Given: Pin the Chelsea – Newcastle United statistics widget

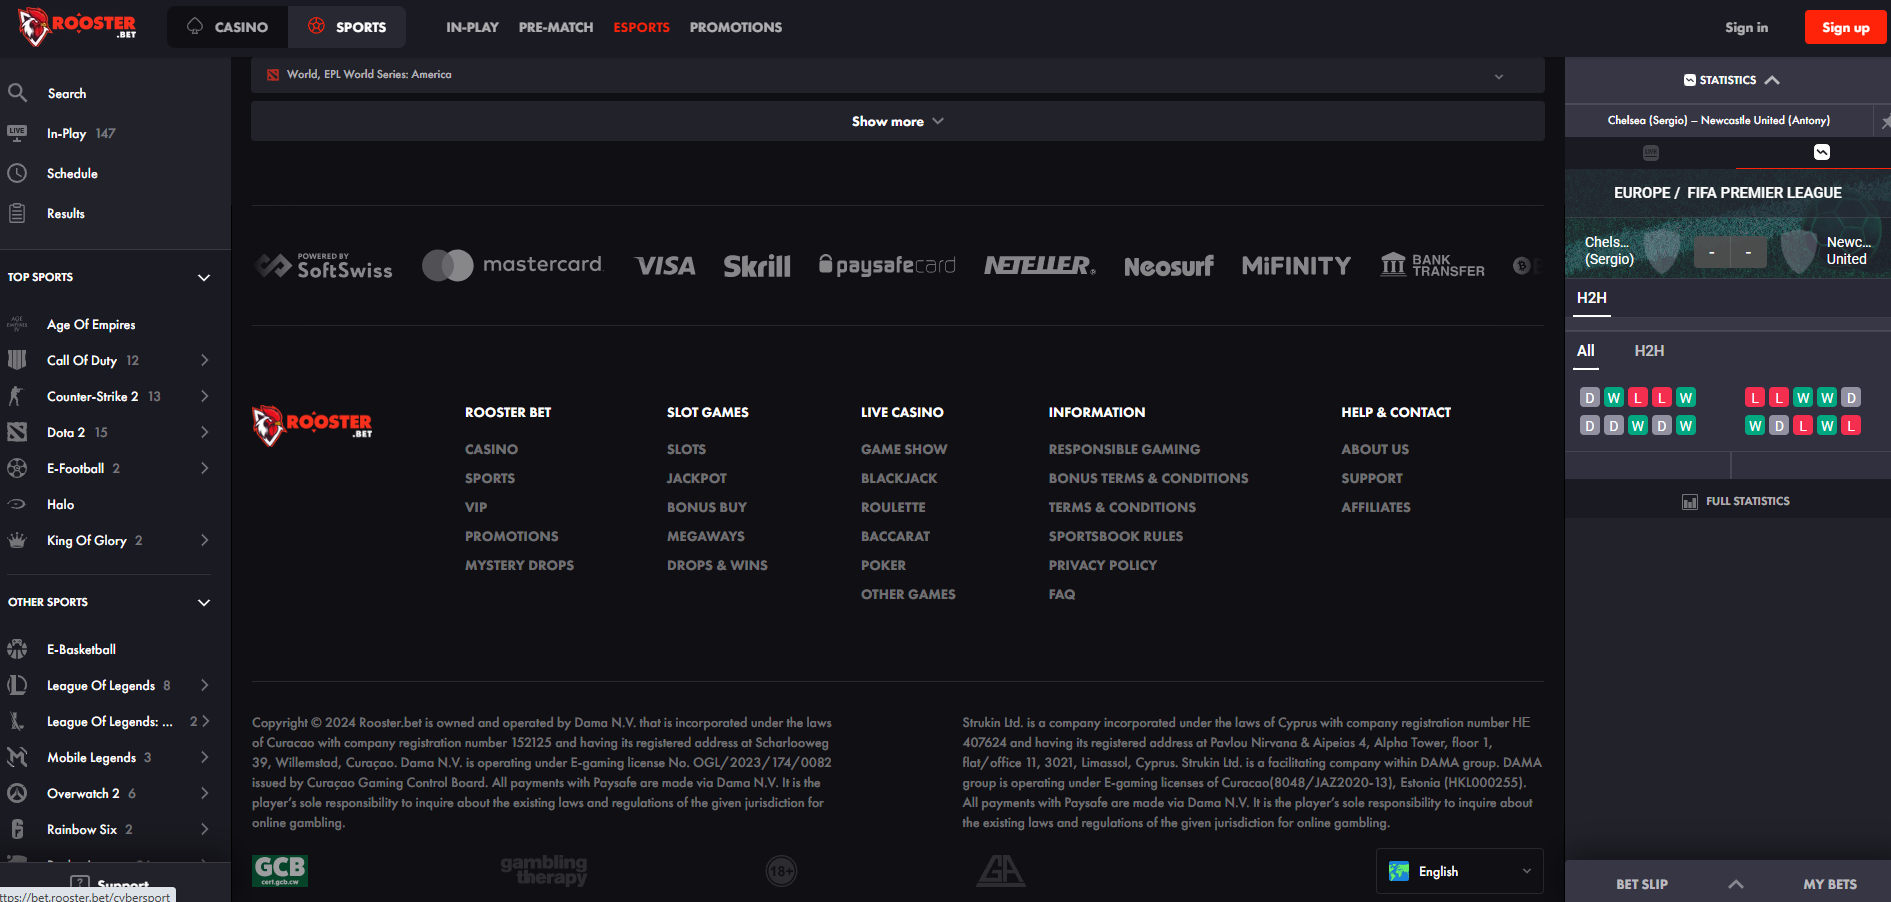Looking at the screenshot, I should click(1885, 121).
